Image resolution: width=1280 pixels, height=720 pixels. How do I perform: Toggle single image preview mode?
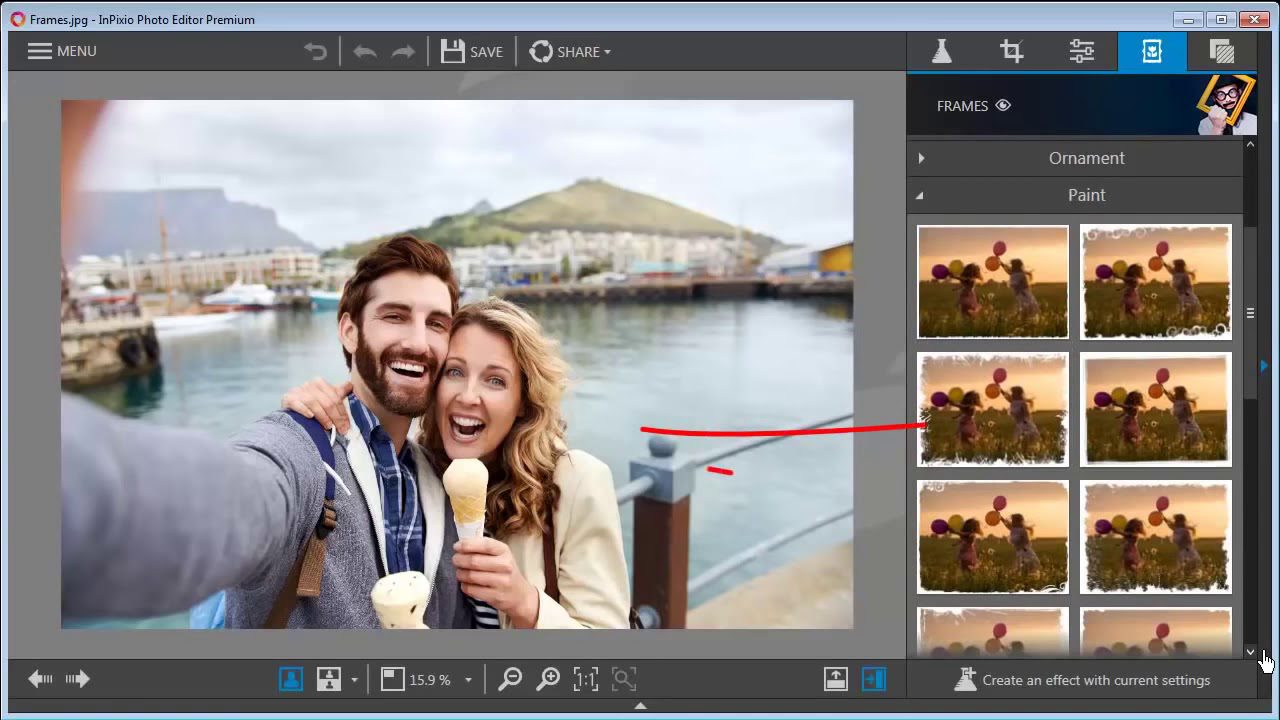point(293,679)
